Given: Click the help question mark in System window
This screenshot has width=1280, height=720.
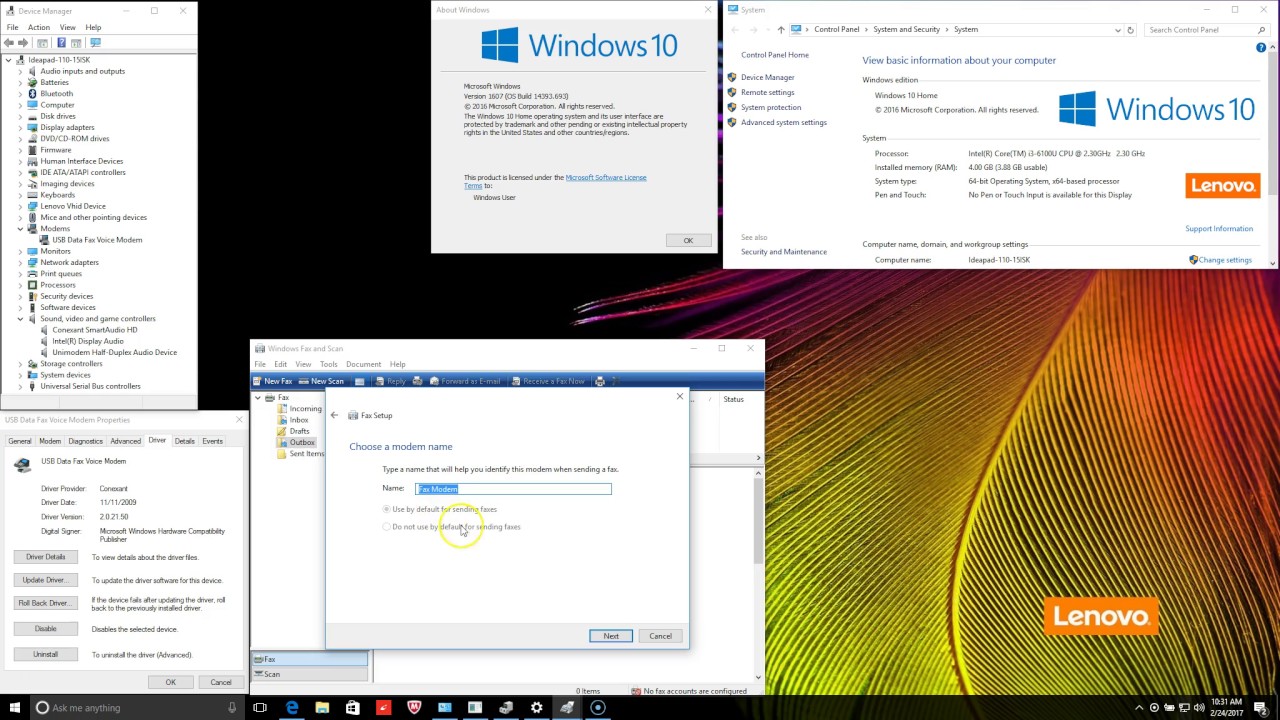Looking at the screenshot, I should tap(1261, 48).
